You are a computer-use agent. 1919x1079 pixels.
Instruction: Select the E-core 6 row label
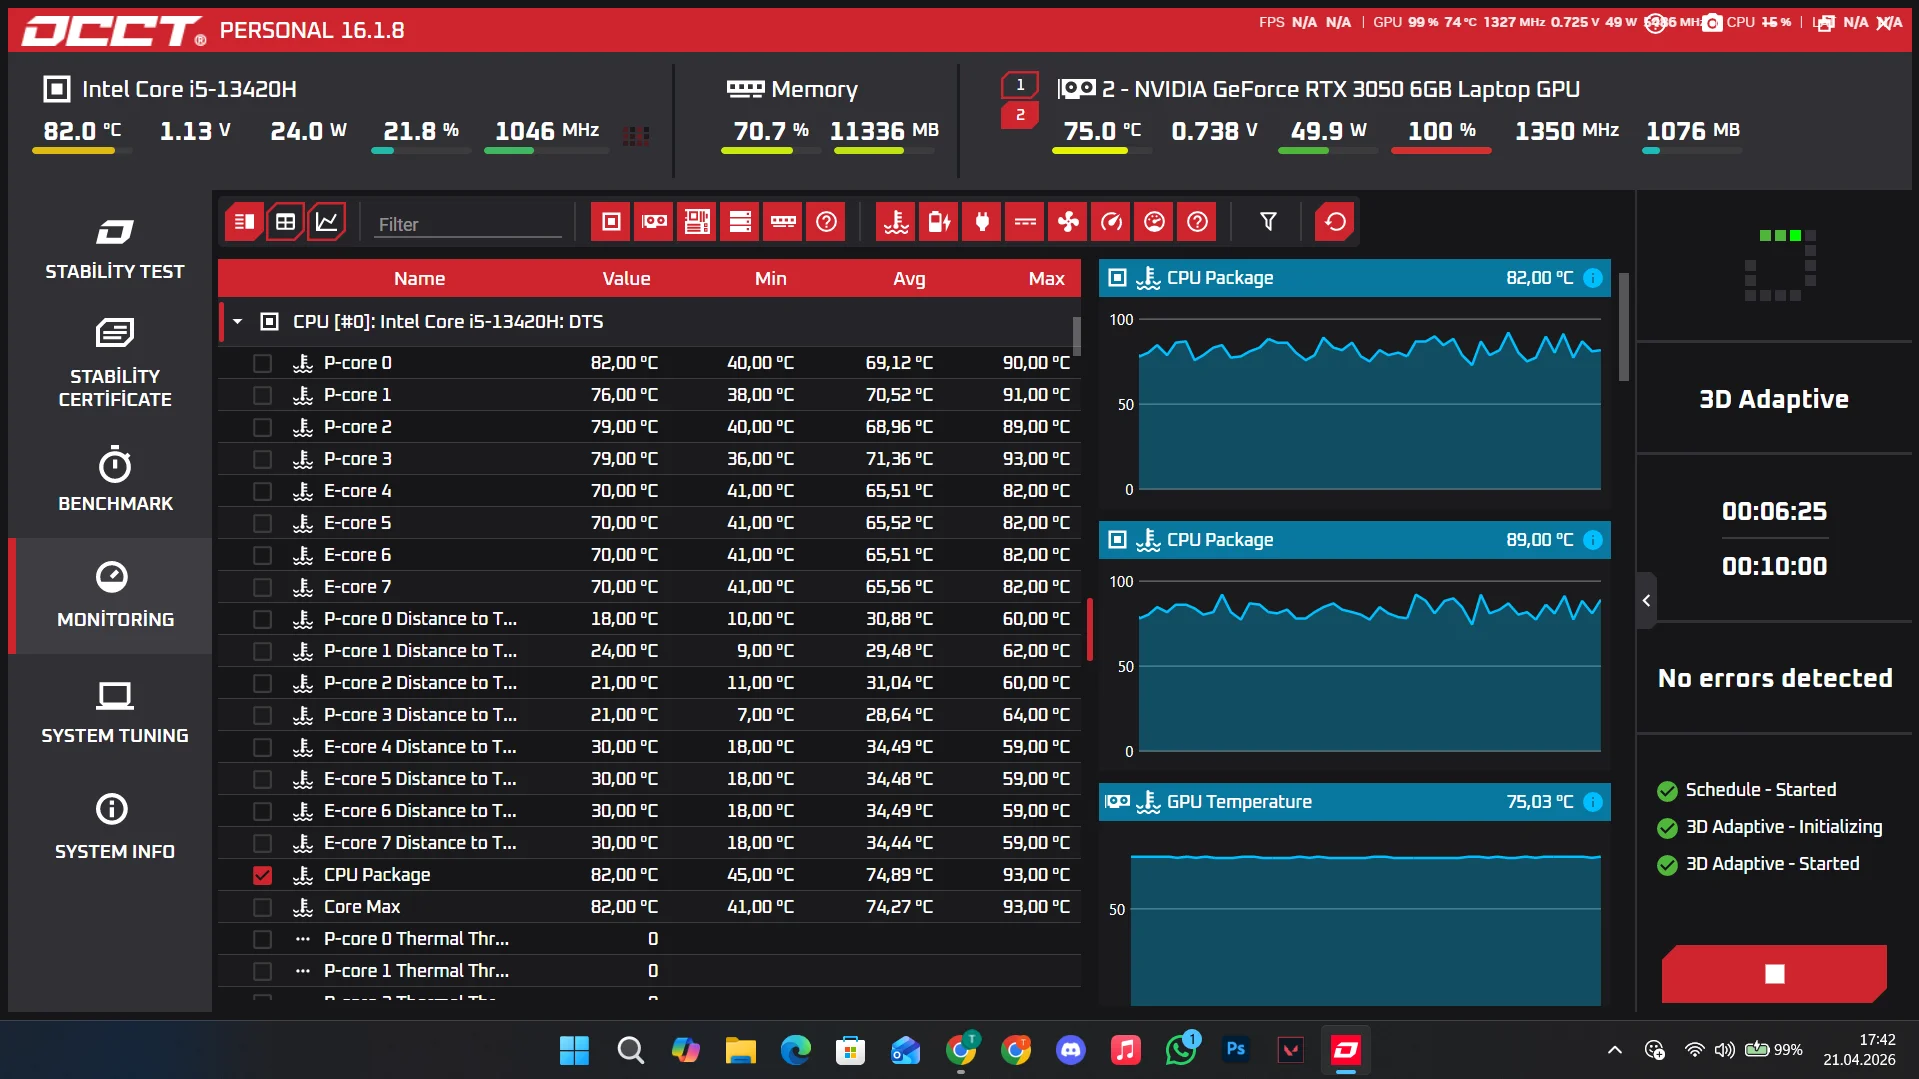click(357, 555)
